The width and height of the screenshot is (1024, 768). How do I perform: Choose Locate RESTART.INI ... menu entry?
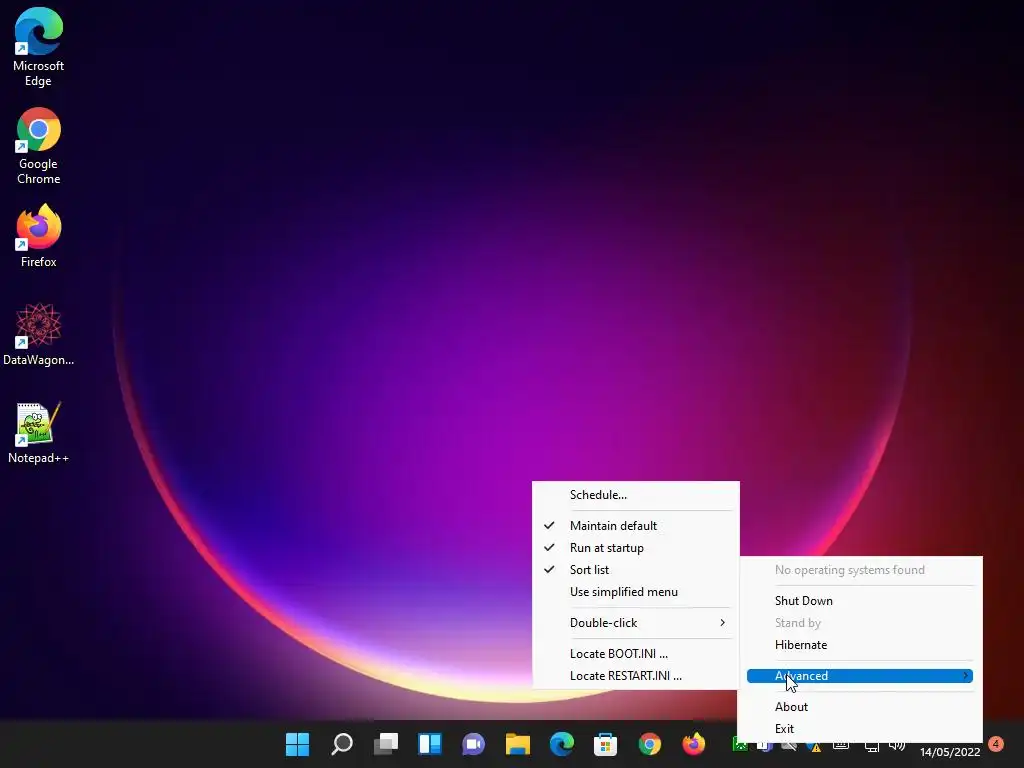(635, 676)
